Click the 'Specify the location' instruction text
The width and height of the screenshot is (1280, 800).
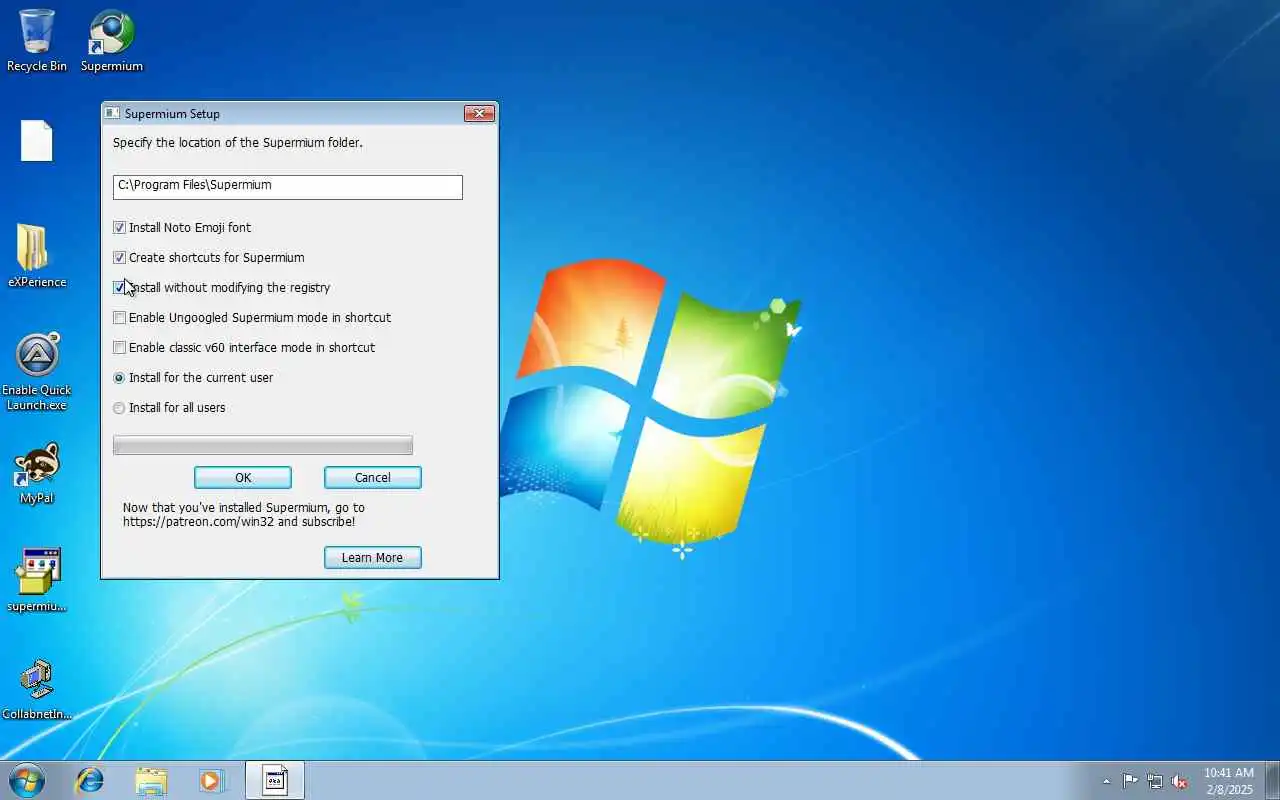pyautogui.click(x=238, y=143)
